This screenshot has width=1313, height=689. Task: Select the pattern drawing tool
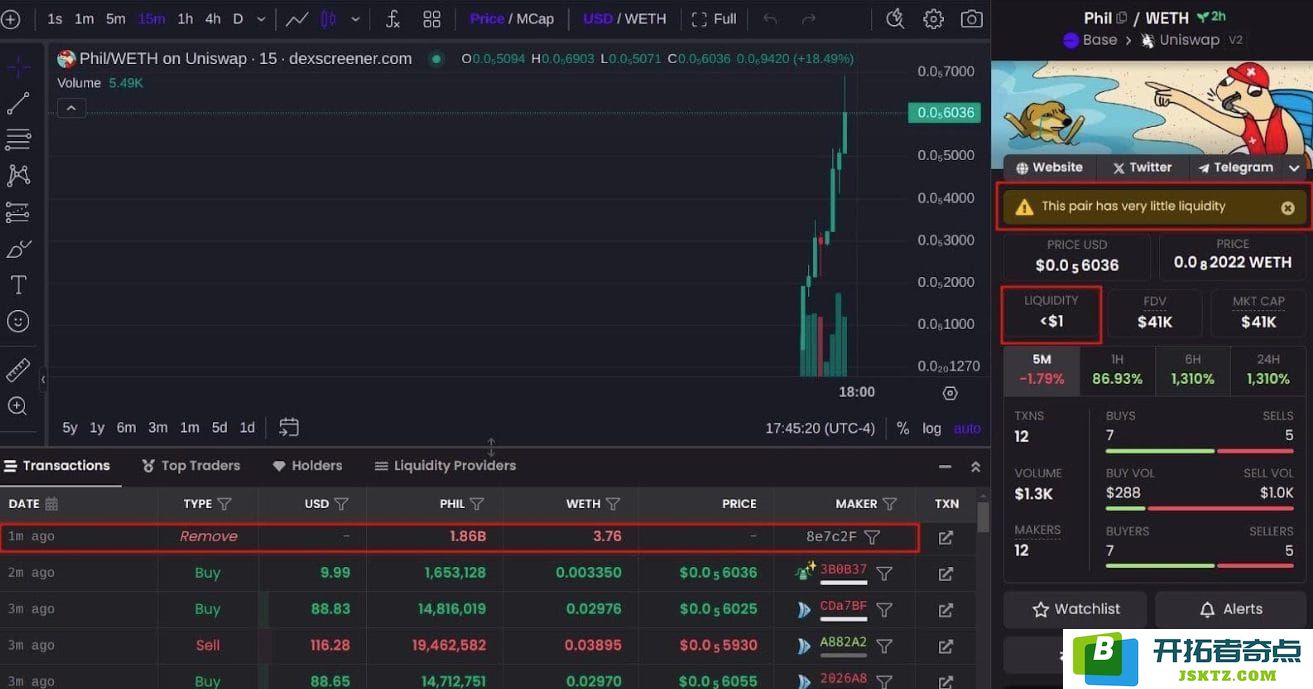(18, 175)
